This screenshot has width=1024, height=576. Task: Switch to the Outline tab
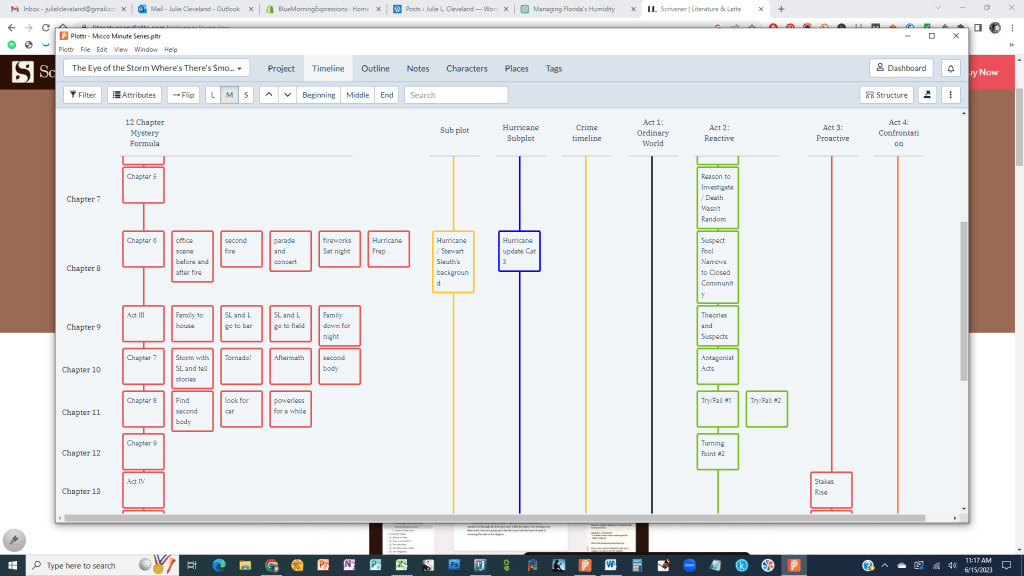pos(375,68)
